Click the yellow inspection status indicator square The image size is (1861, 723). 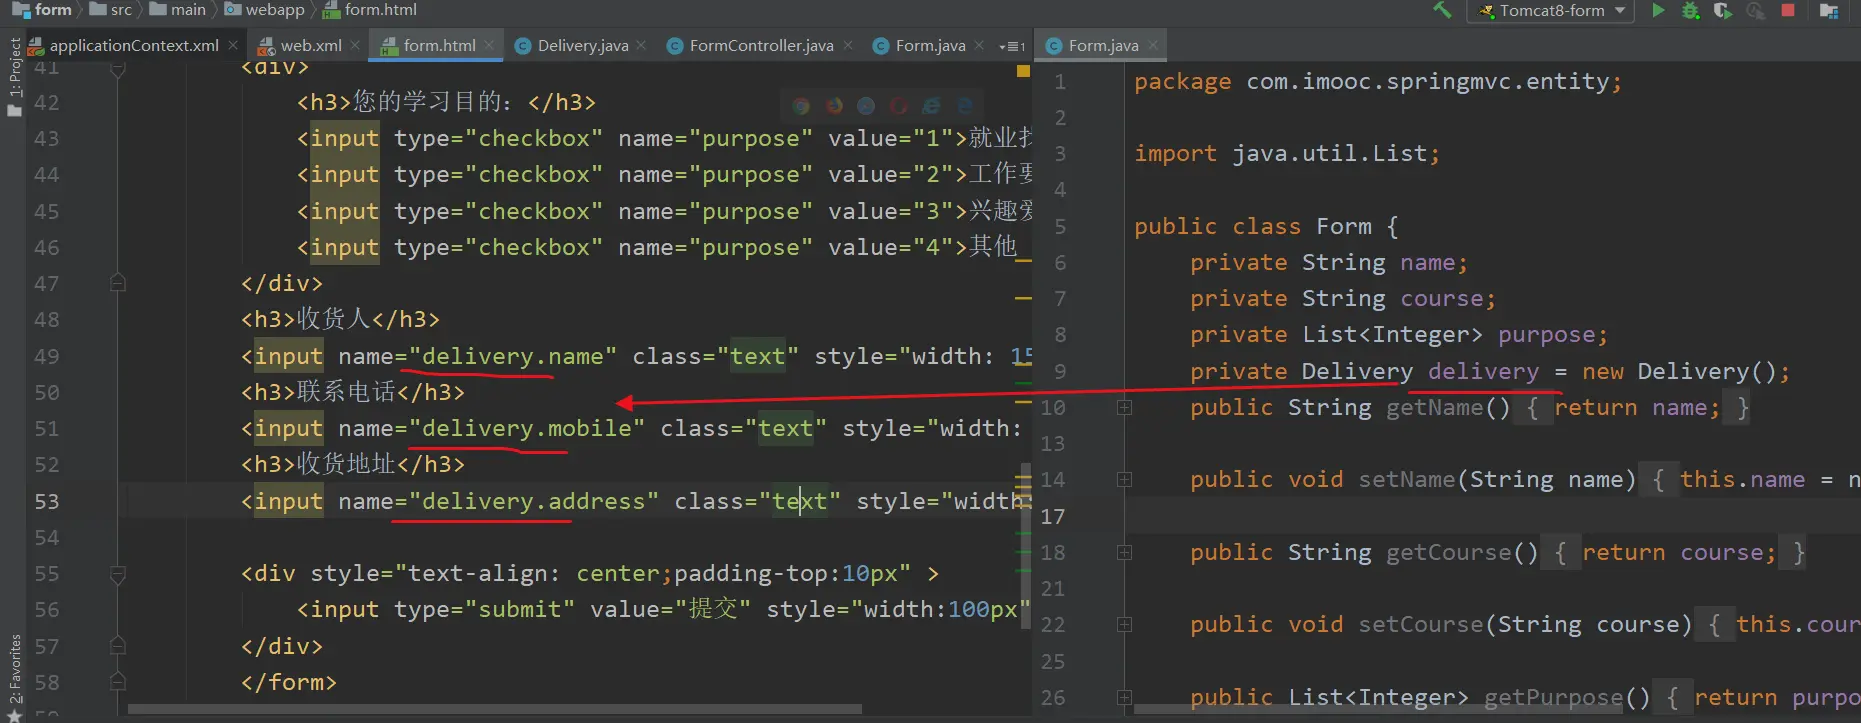1023,71
